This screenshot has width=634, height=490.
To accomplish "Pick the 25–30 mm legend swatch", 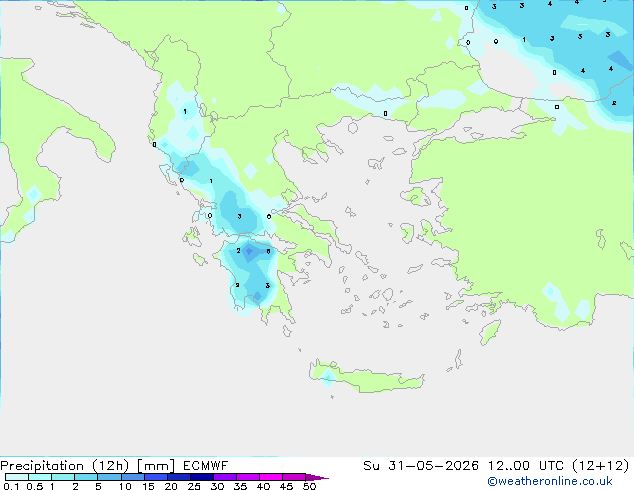I will click(202, 477).
